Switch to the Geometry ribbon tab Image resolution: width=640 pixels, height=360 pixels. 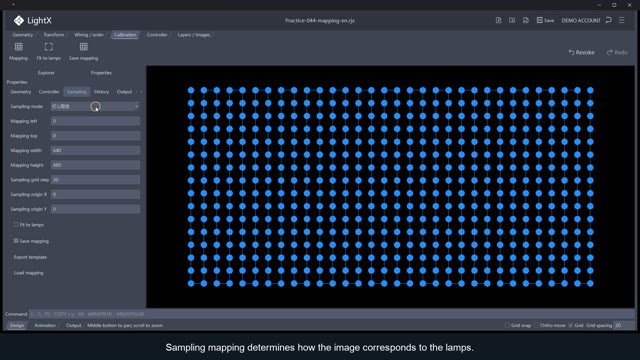pos(22,35)
